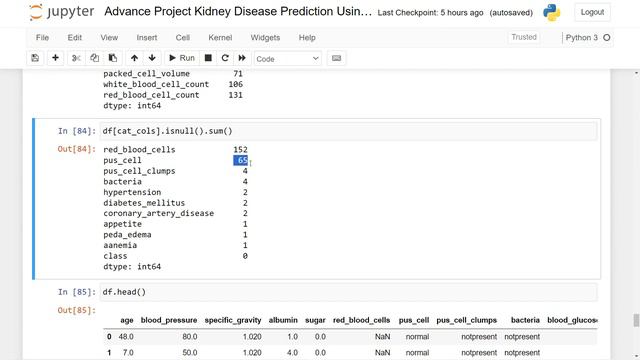Viewport: 640px width, 360px height.
Task: Click the hypertension row label
Action: [x=132, y=192]
